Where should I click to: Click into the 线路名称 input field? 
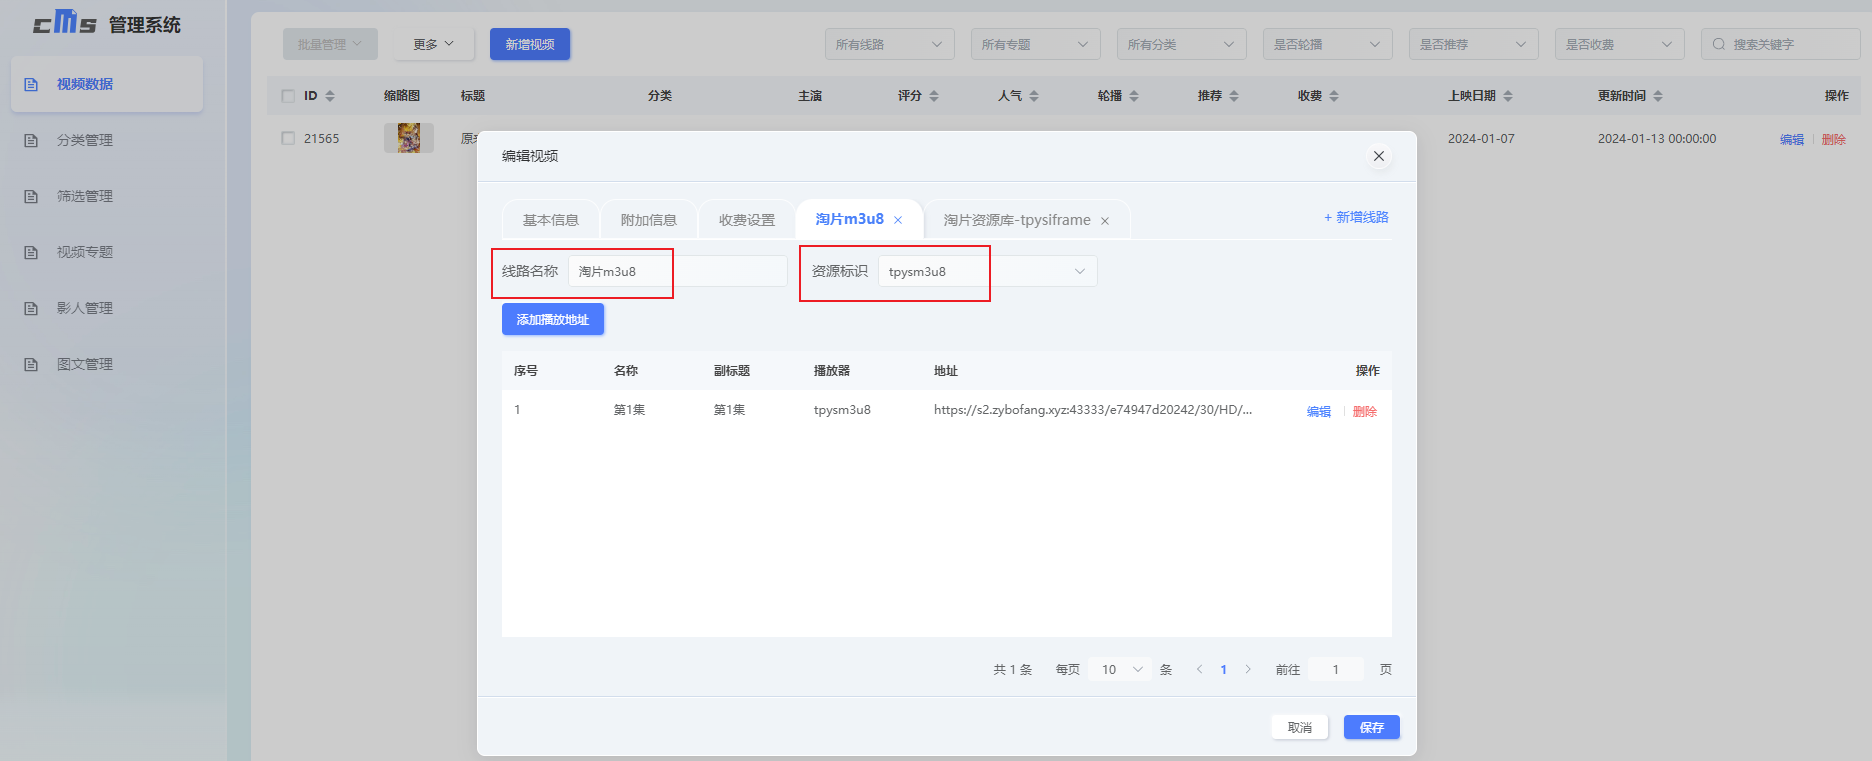click(677, 271)
